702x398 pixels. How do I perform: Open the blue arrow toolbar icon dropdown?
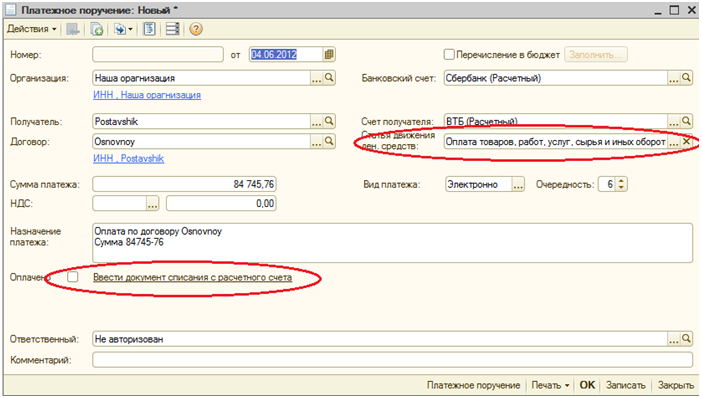click(123, 30)
